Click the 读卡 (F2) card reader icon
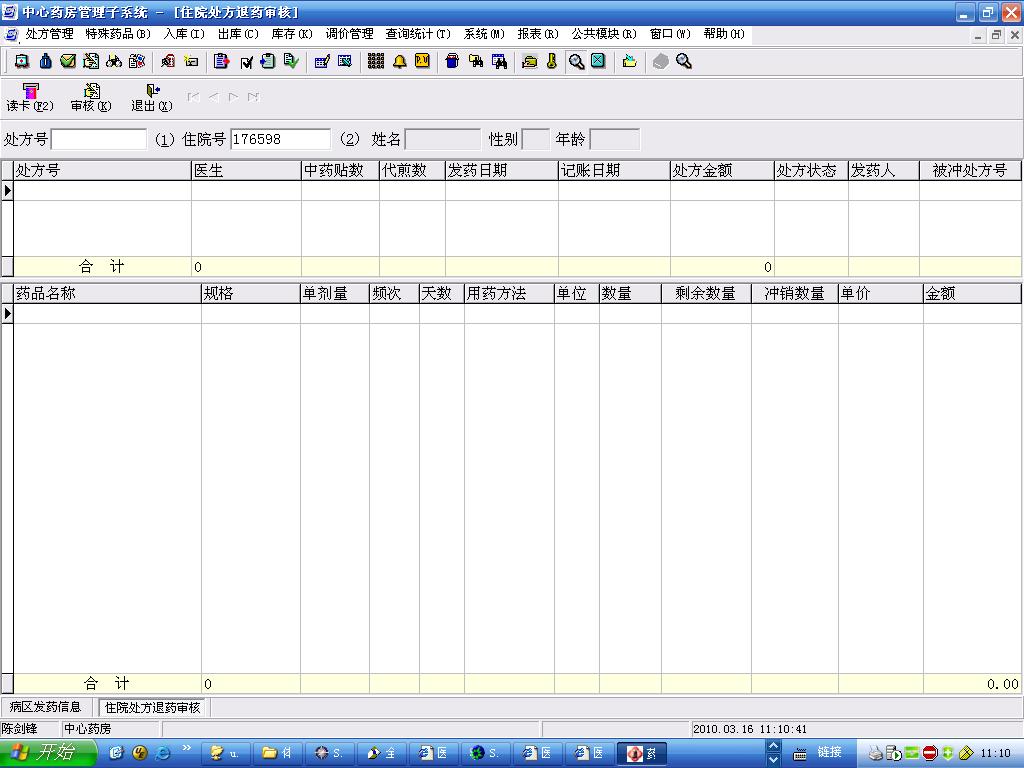 pyautogui.click(x=30, y=97)
